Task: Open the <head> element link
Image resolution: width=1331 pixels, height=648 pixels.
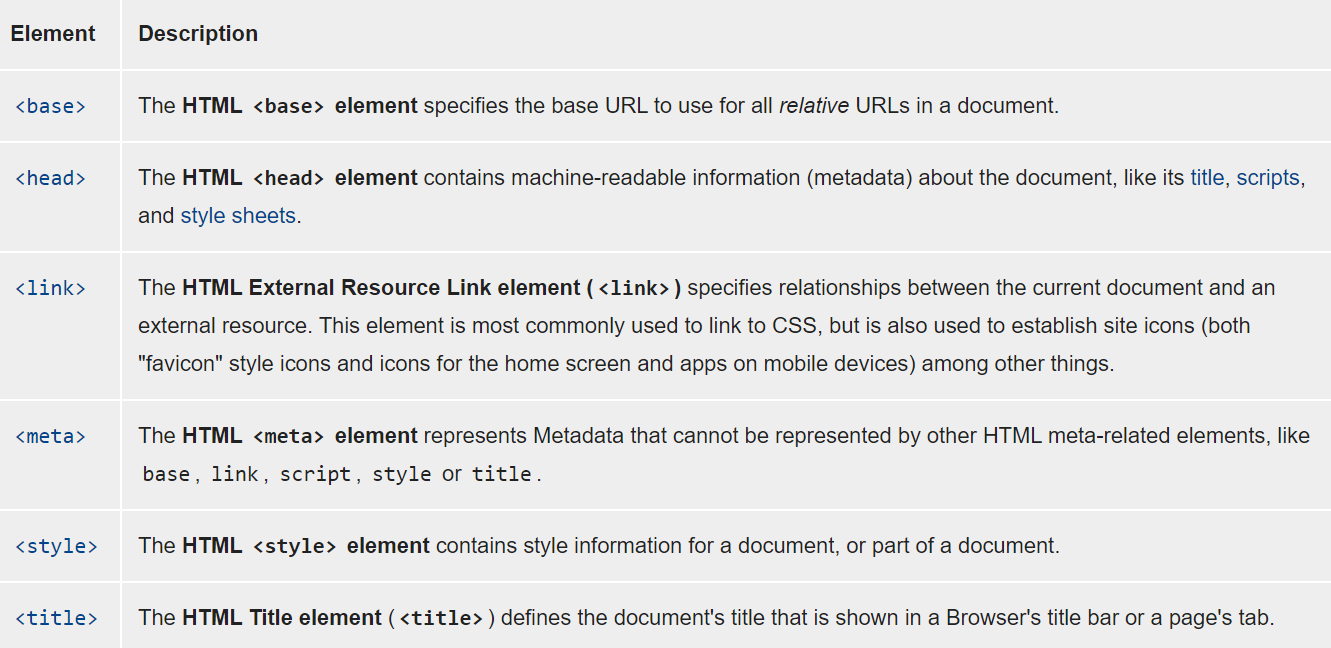Action: 50,179
